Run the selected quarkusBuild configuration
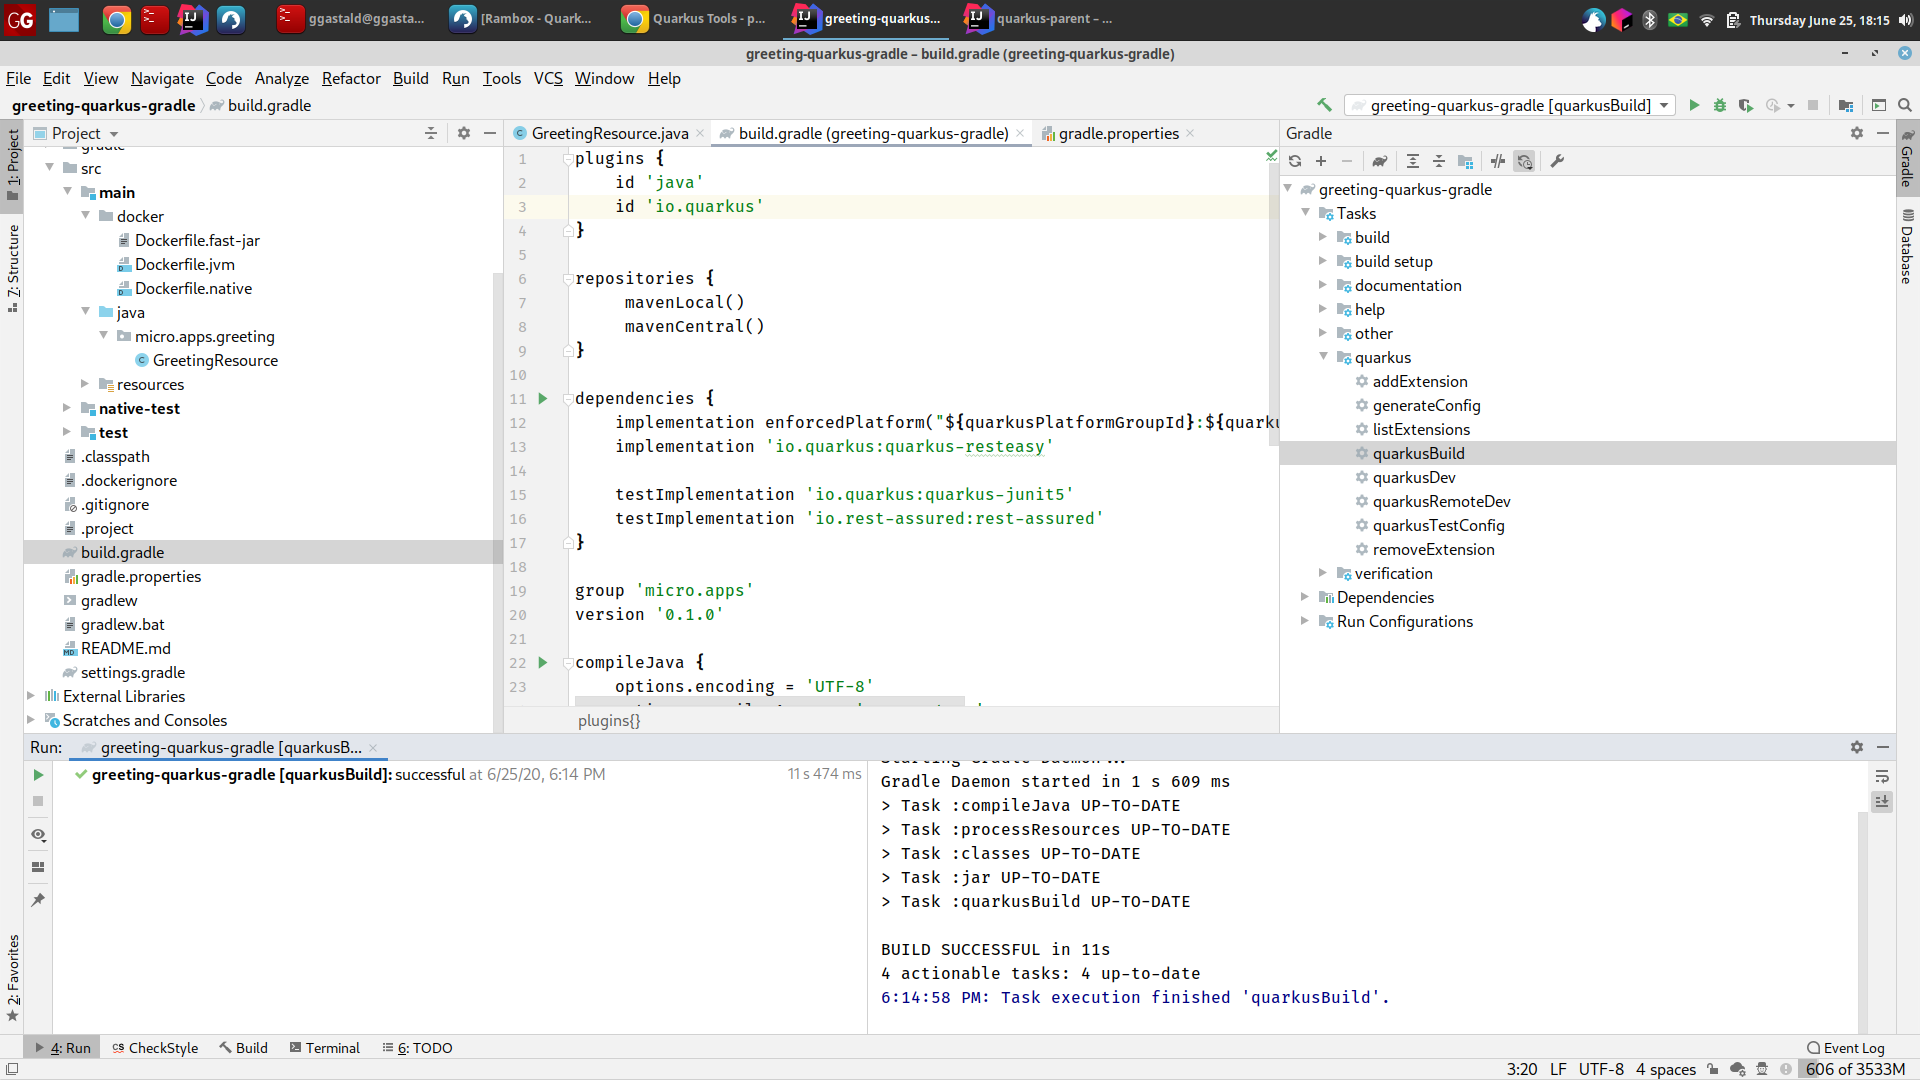1920x1080 pixels. [x=1694, y=105]
